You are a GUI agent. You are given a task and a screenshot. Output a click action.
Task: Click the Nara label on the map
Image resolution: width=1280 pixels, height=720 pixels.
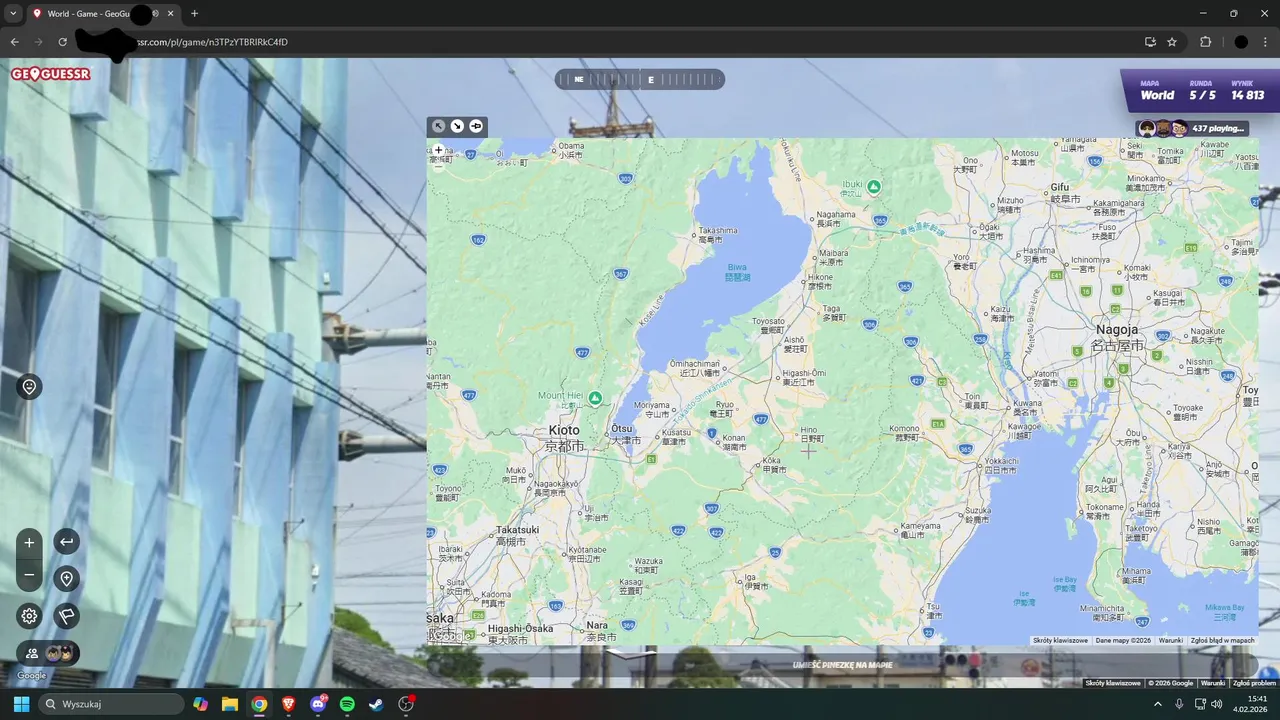click(x=597, y=625)
